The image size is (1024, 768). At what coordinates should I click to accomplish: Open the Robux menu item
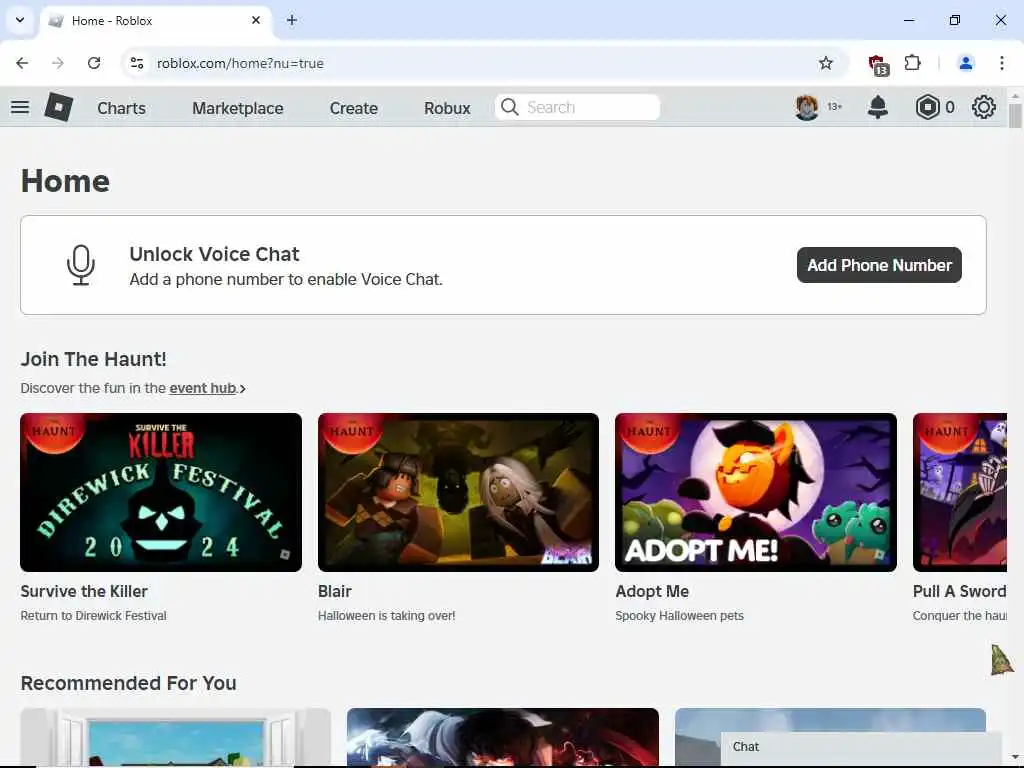447,108
